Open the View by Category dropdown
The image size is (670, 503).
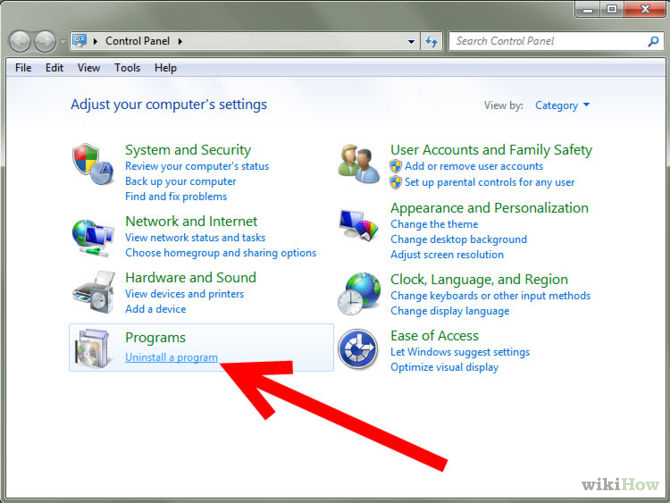562,105
